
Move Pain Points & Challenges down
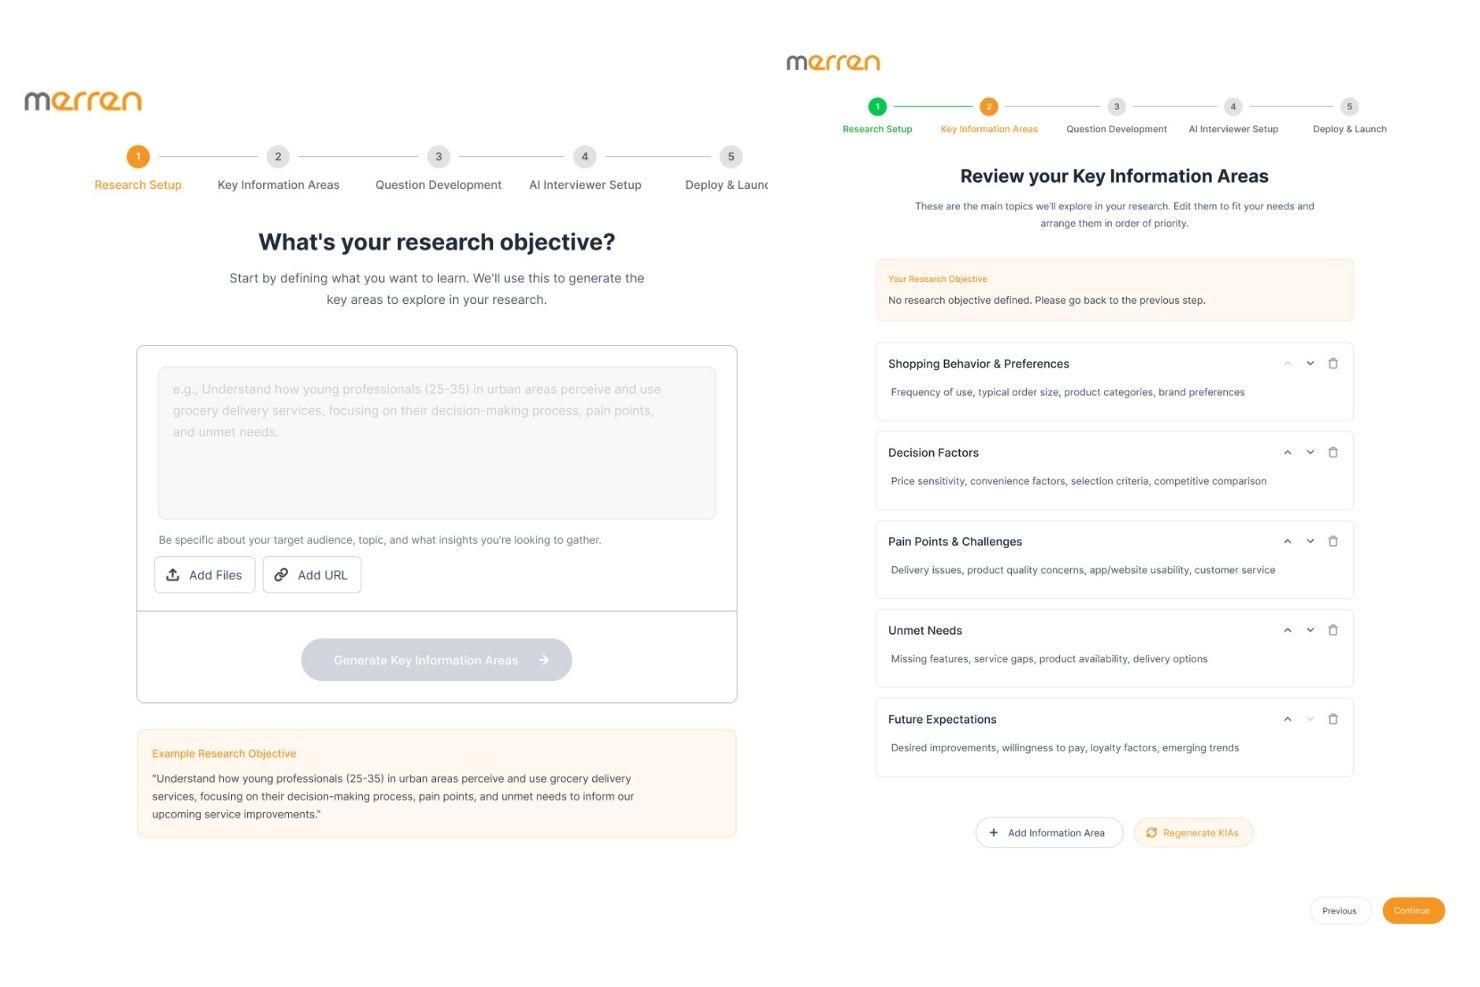coord(1310,542)
